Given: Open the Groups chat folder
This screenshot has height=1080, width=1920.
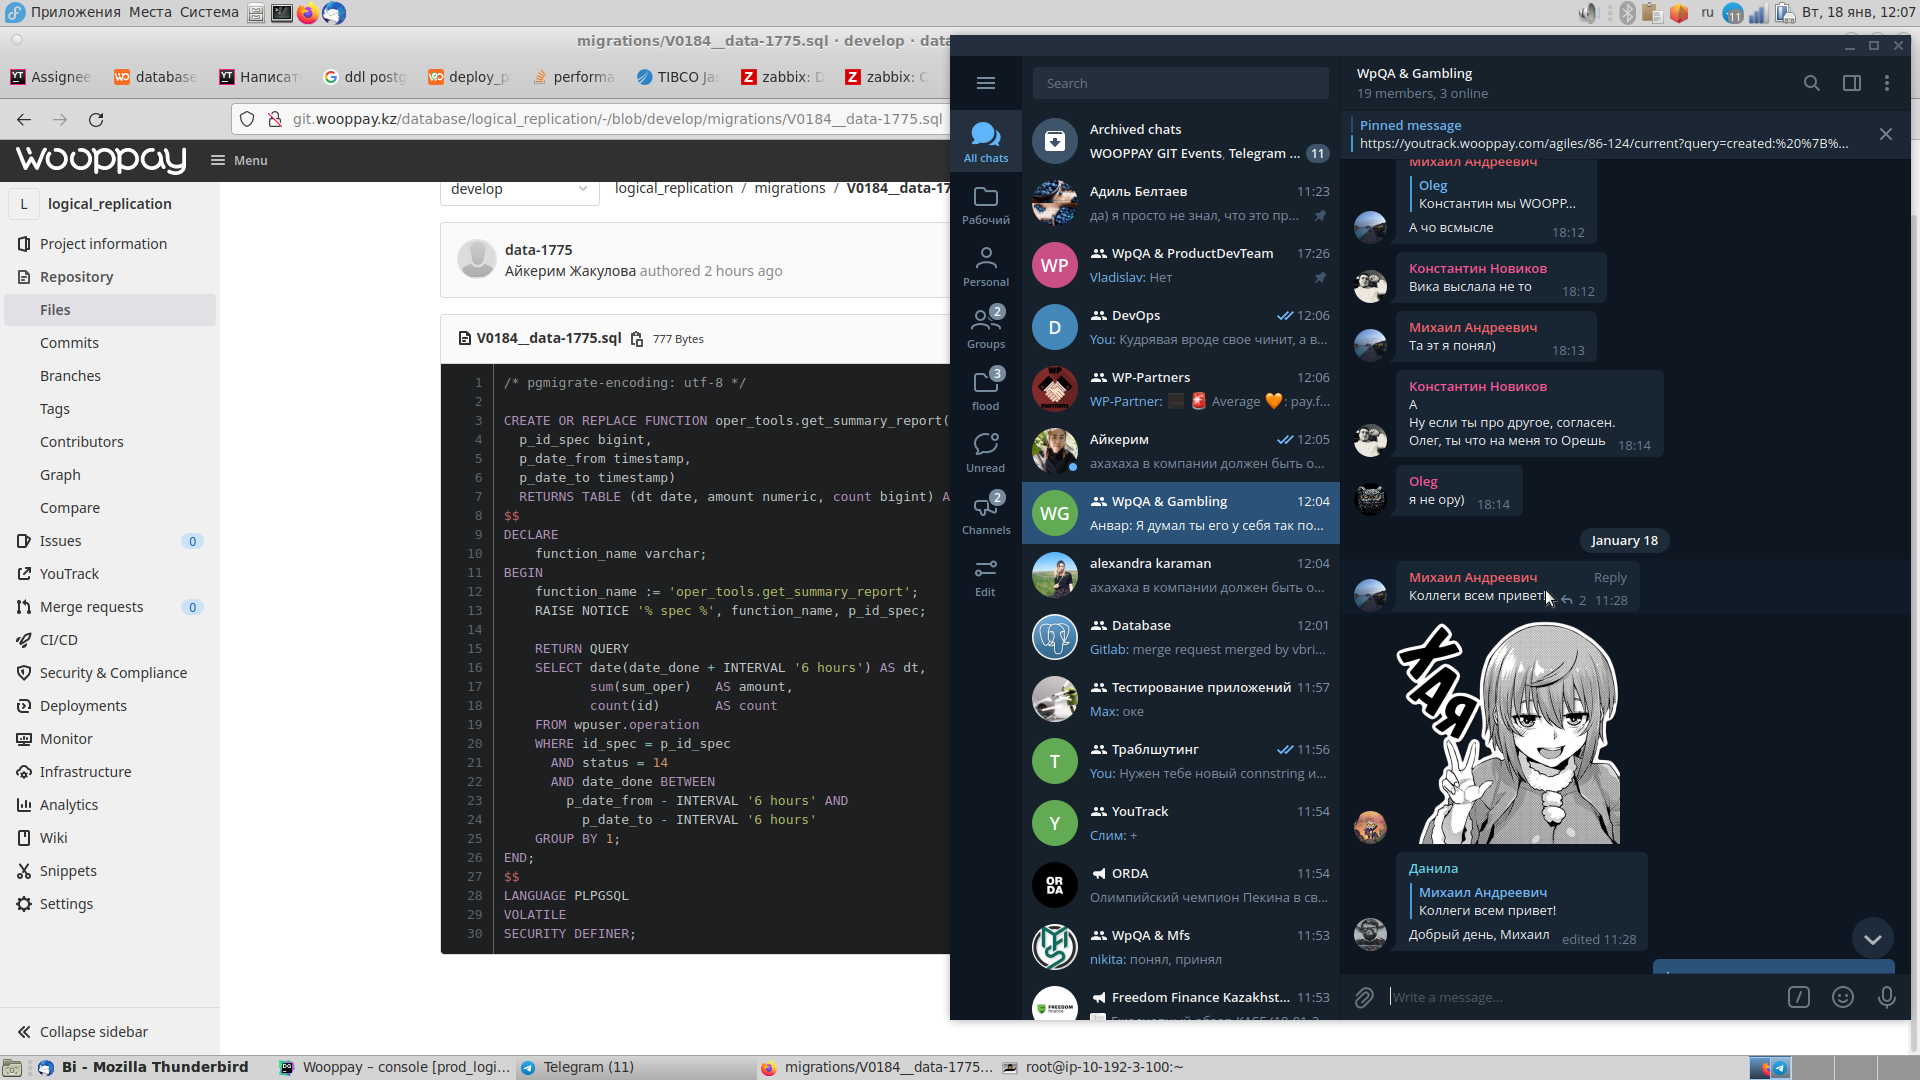Looking at the screenshot, I should point(985,328).
